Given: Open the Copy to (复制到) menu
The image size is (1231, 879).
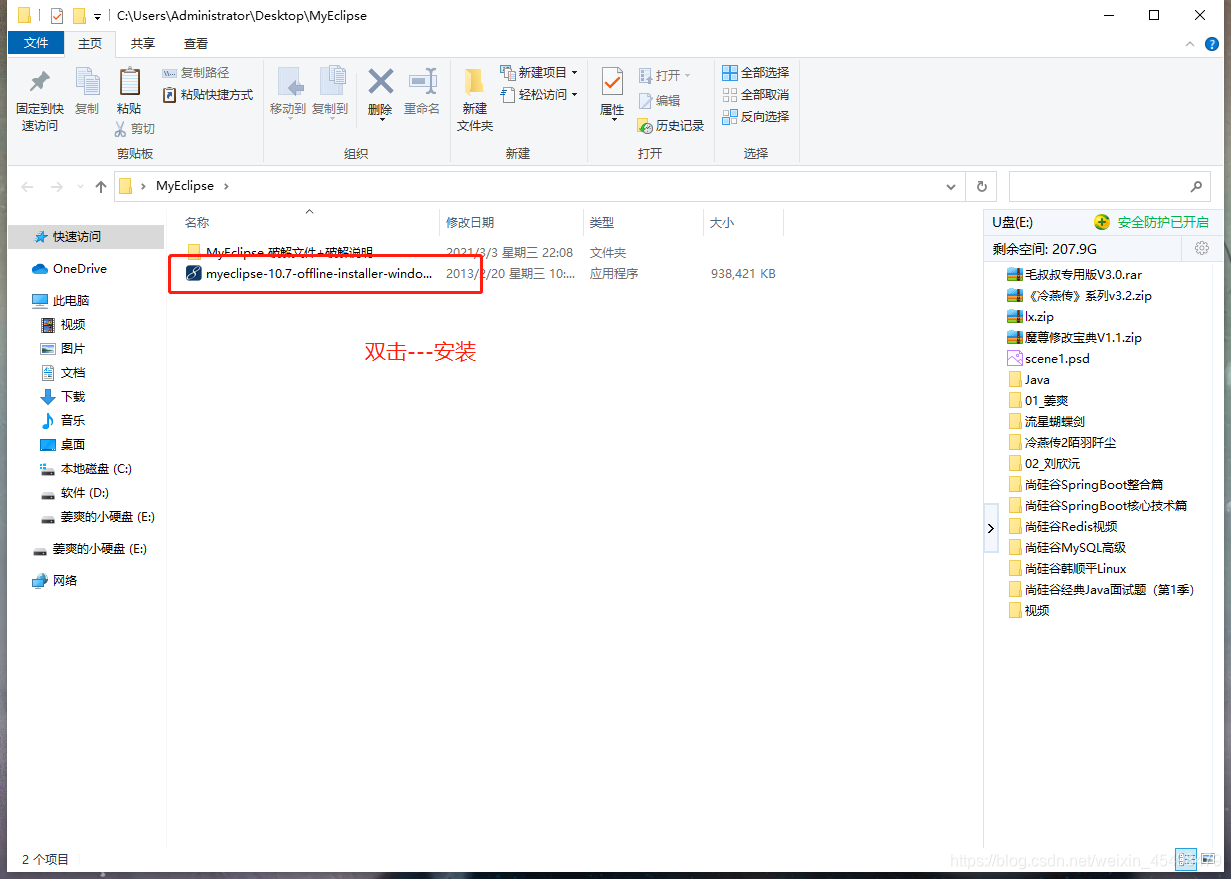Looking at the screenshot, I should (x=331, y=93).
